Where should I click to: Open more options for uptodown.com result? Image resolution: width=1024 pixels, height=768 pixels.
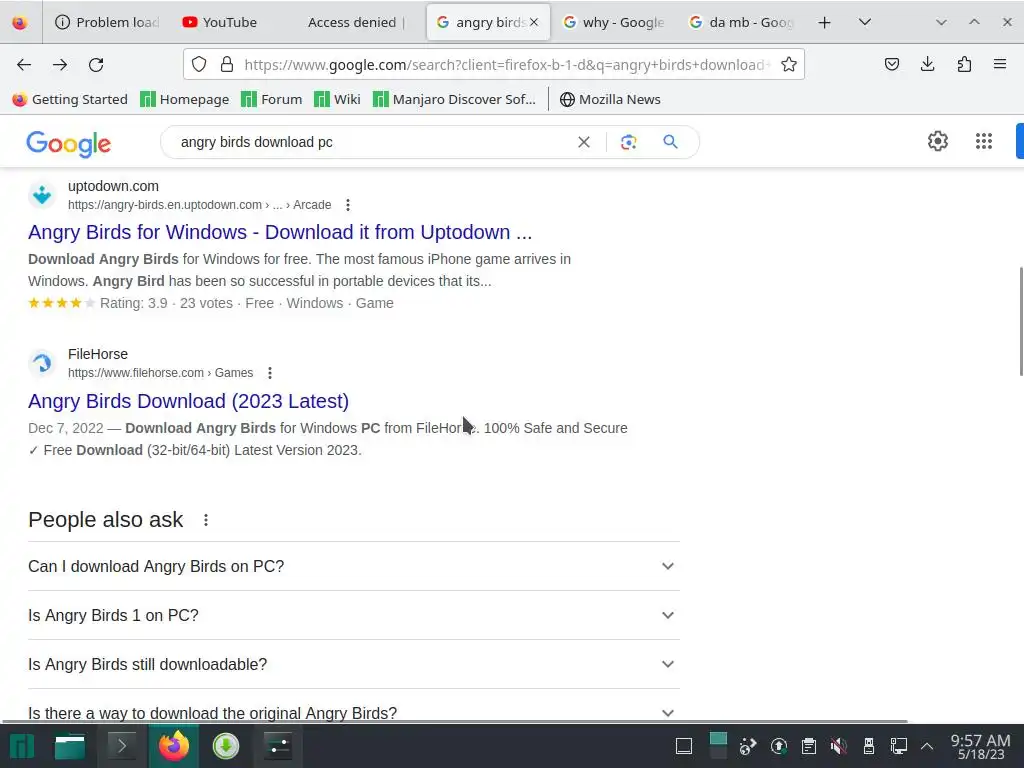[348, 205]
